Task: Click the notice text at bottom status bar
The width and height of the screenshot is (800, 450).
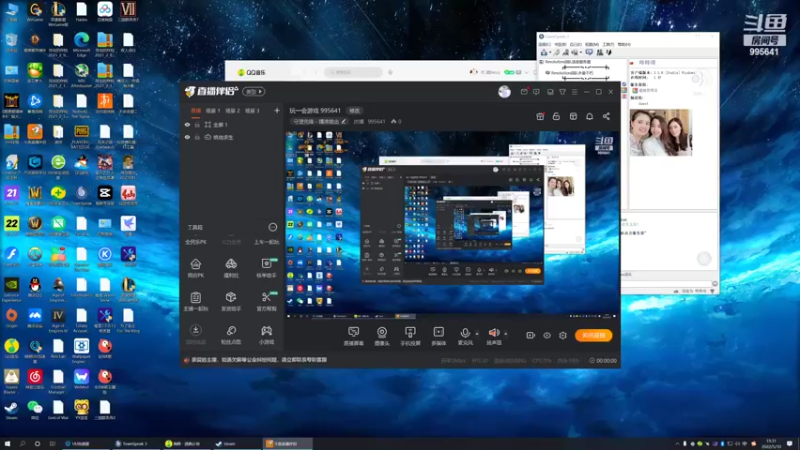Action: 259,360
